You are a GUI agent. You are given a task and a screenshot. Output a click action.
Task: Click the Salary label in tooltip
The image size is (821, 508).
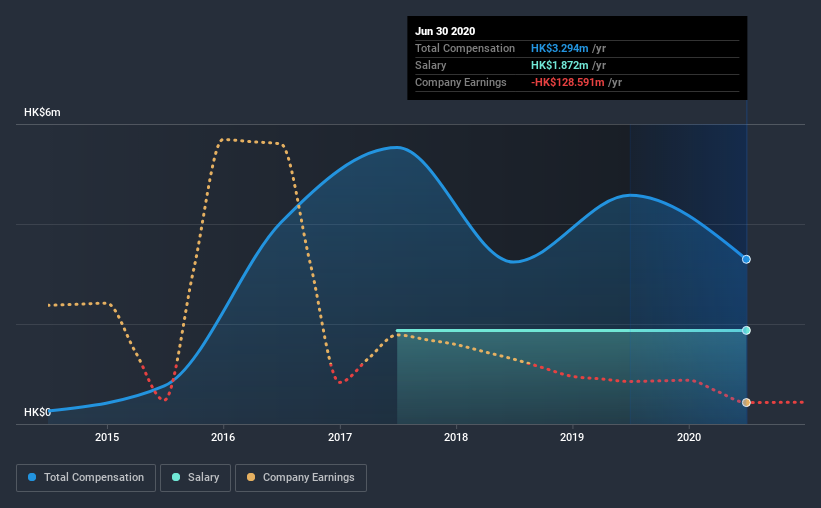(x=430, y=65)
